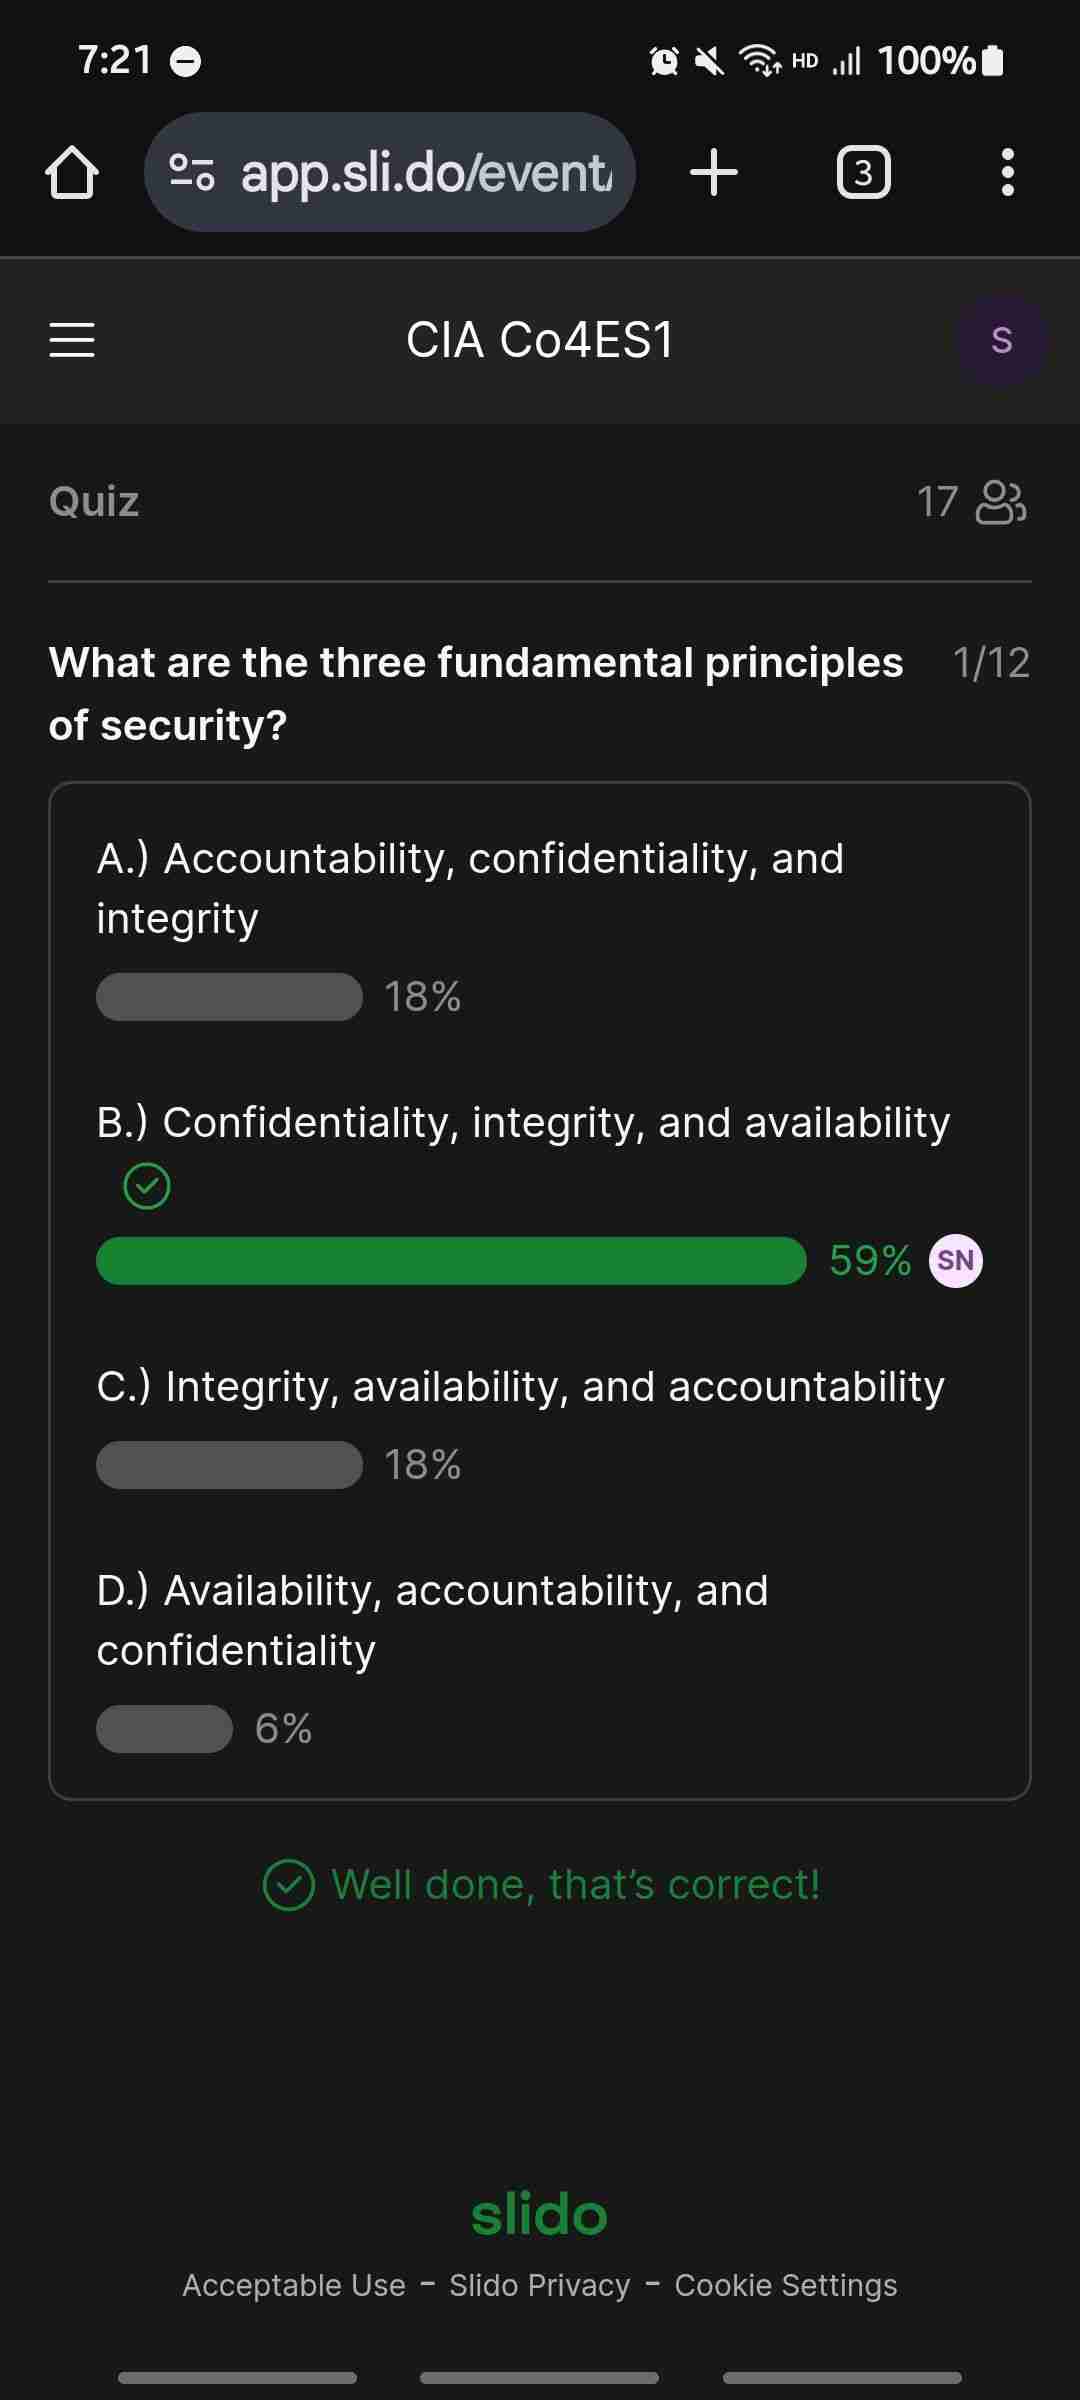Select option A Accountability, confidentiality, and integrity
Image resolution: width=1080 pixels, height=2400 pixels.
(x=470, y=888)
